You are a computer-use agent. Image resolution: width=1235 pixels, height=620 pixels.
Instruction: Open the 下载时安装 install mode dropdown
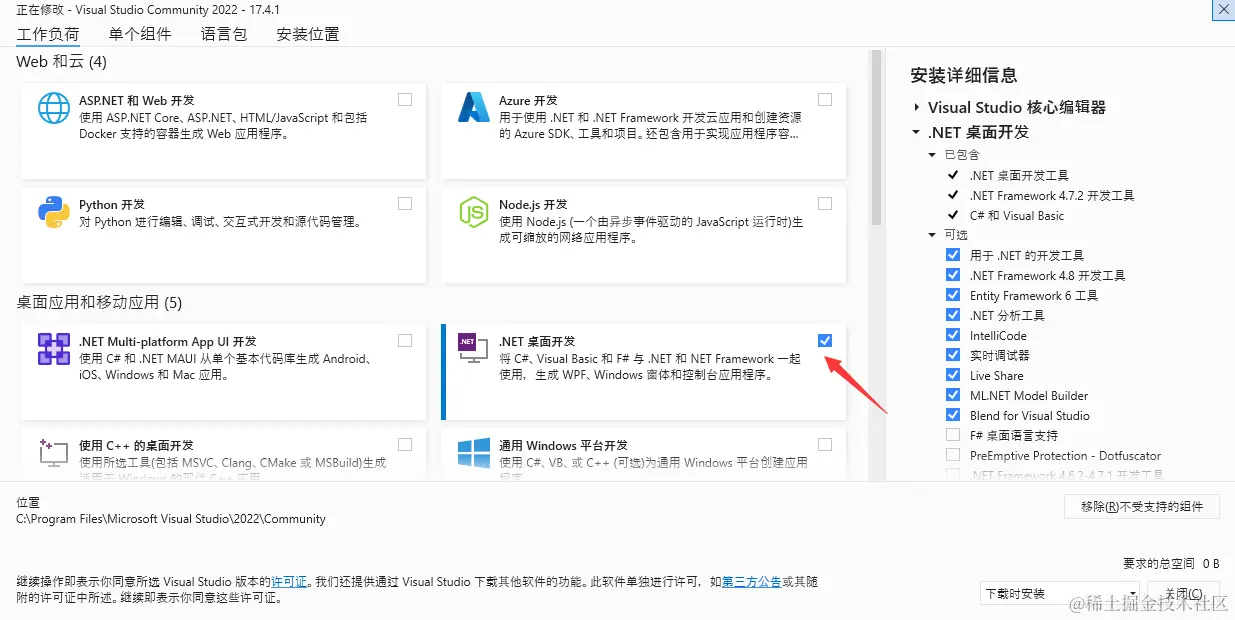click(1059, 593)
